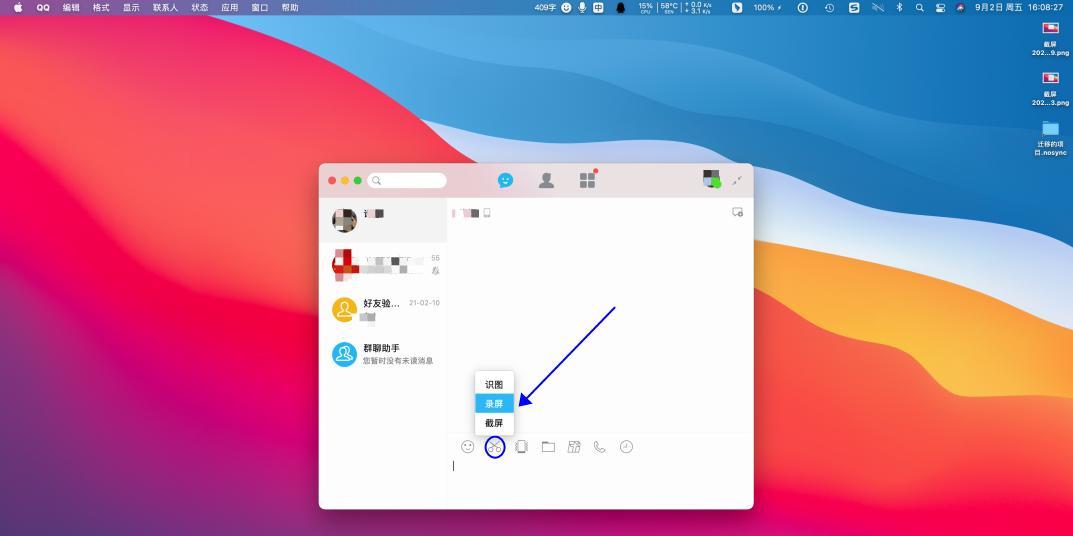
Task: Select the top 截屏 png file on desktop
Action: (1050, 38)
